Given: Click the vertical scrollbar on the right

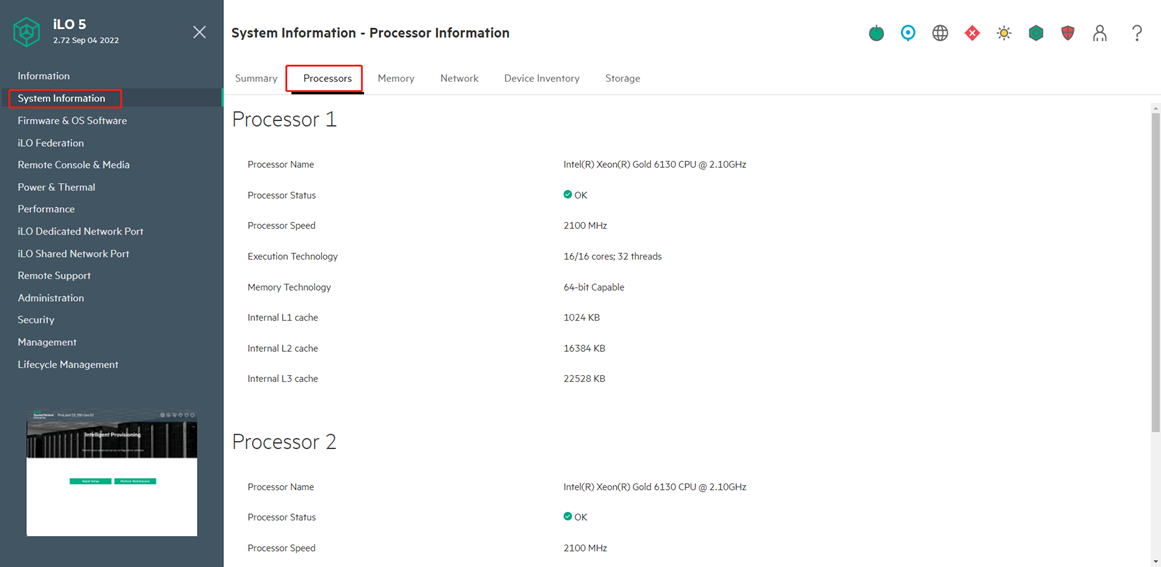Looking at the screenshot, I should click(1155, 270).
